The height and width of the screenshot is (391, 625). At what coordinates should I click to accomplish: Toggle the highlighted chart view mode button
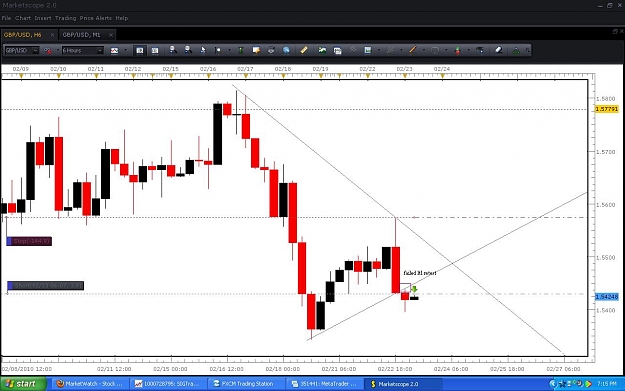140,51
